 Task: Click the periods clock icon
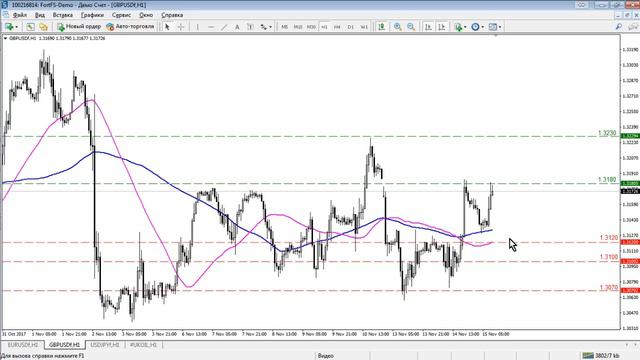[x=476, y=27]
